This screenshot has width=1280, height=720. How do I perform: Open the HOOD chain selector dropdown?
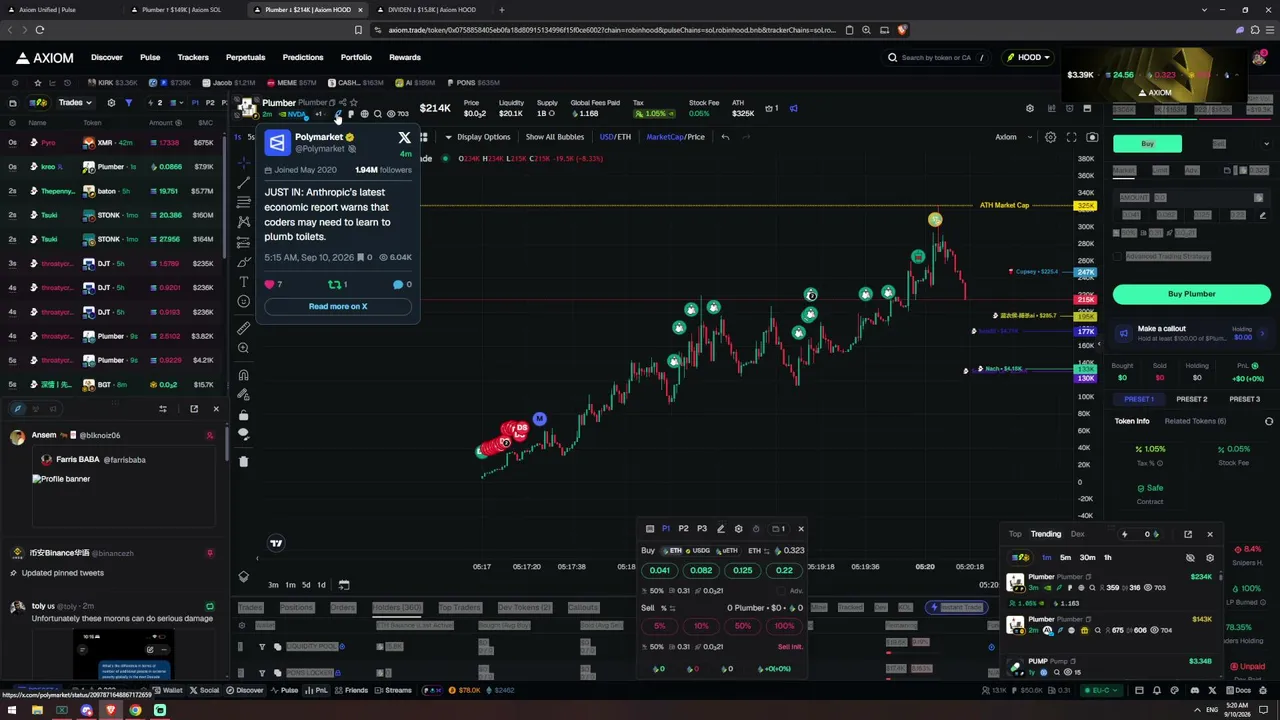tap(1028, 58)
